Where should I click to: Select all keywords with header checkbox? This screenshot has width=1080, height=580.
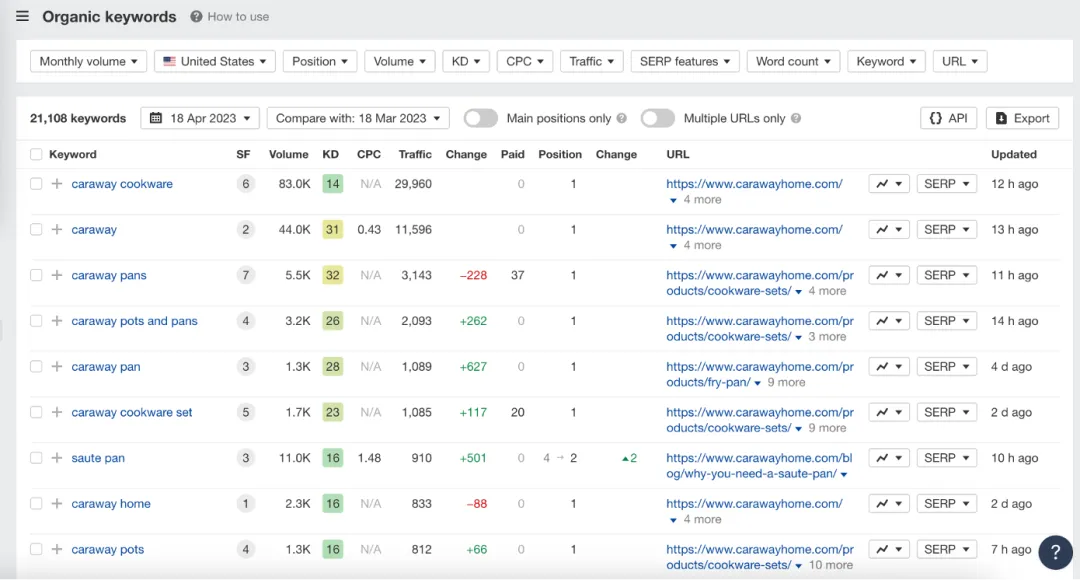pos(36,154)
